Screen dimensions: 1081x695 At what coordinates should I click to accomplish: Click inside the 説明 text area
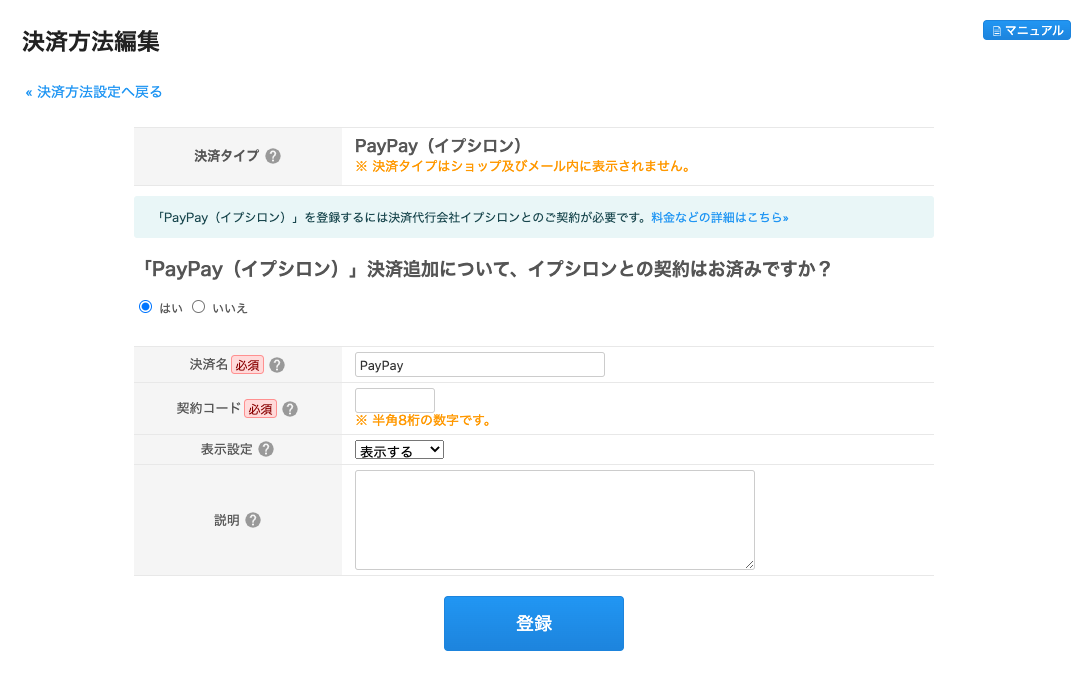(x=555, y=520)
